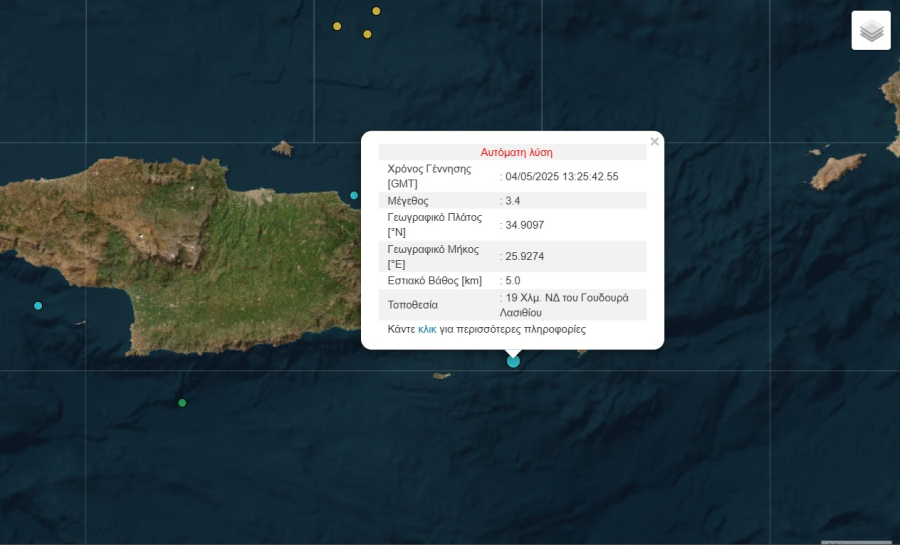The image size is (900, 545).
Task: Close the earthquake info popup
Action: pyautogui.click(x=654, y=142)
